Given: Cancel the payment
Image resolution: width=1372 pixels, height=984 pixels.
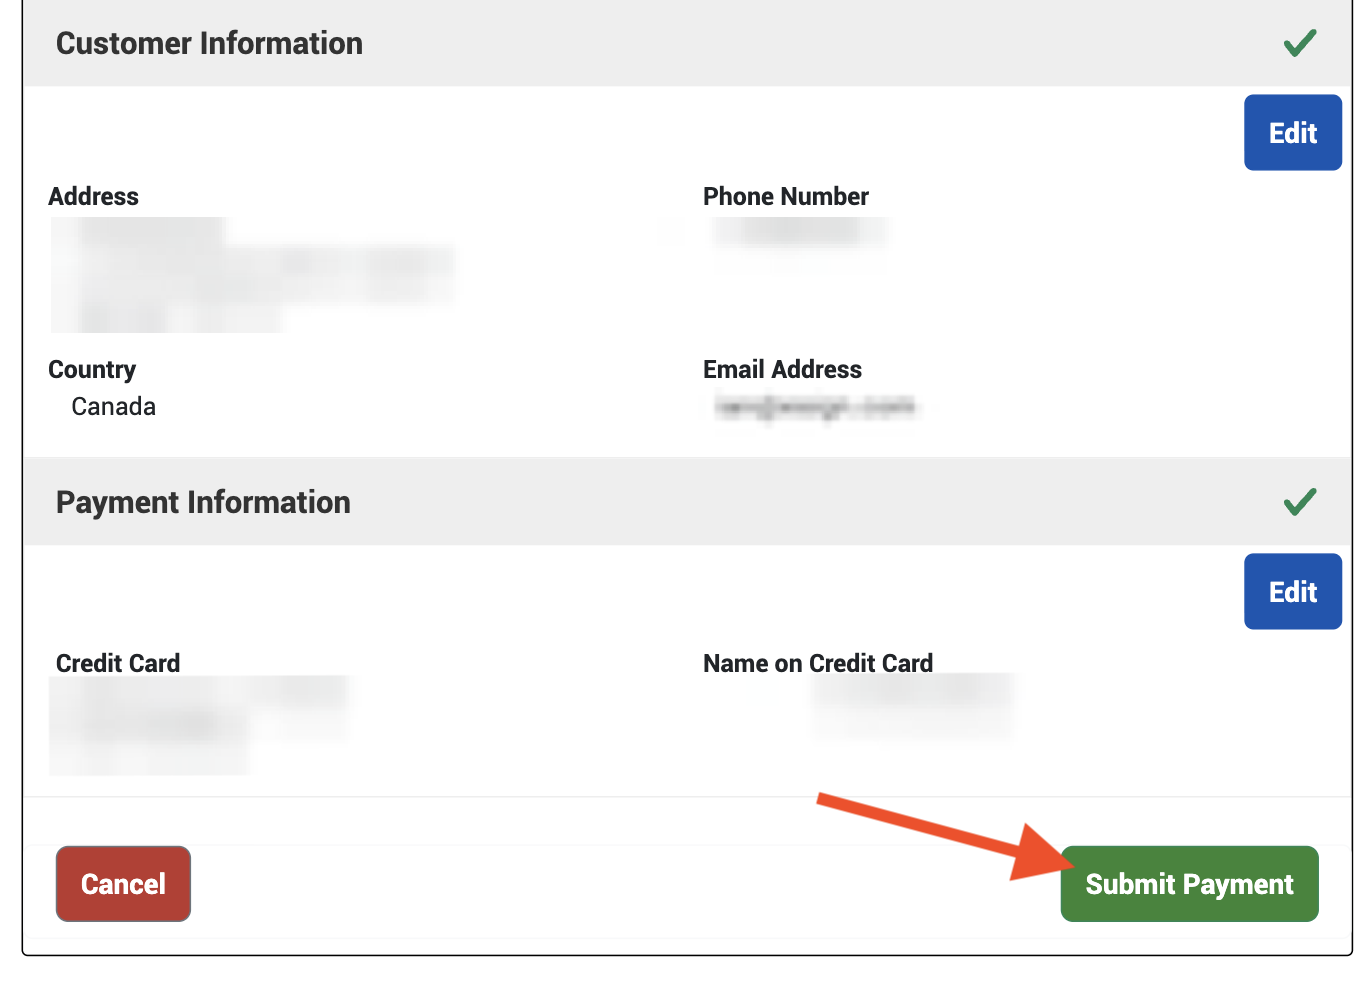Looking at the screenshot, I should point(123,884).
